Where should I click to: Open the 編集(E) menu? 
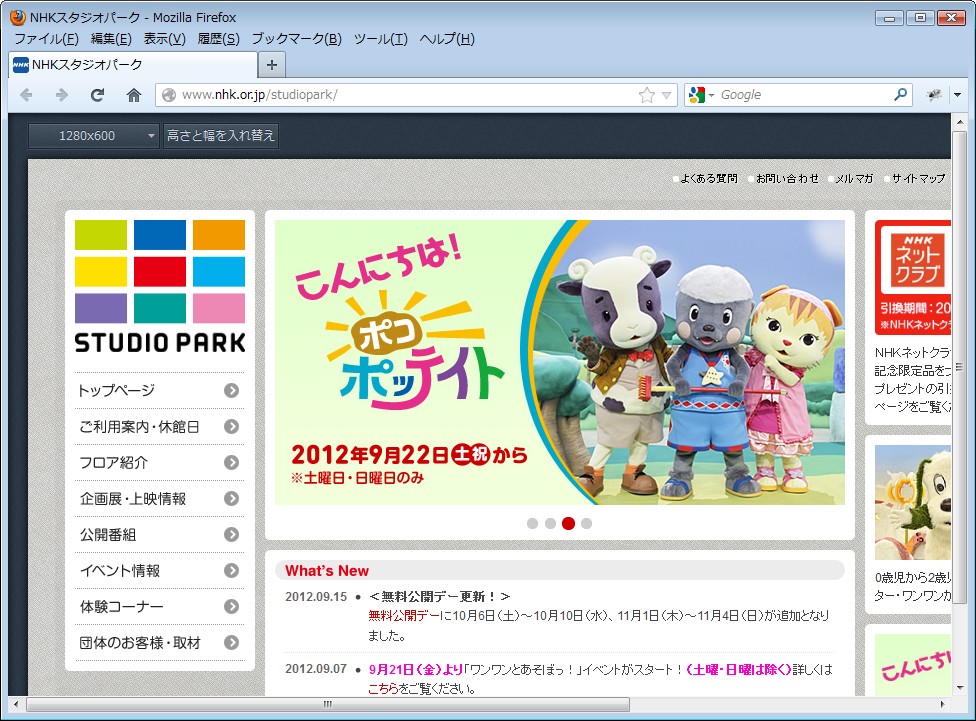[111, 39]
